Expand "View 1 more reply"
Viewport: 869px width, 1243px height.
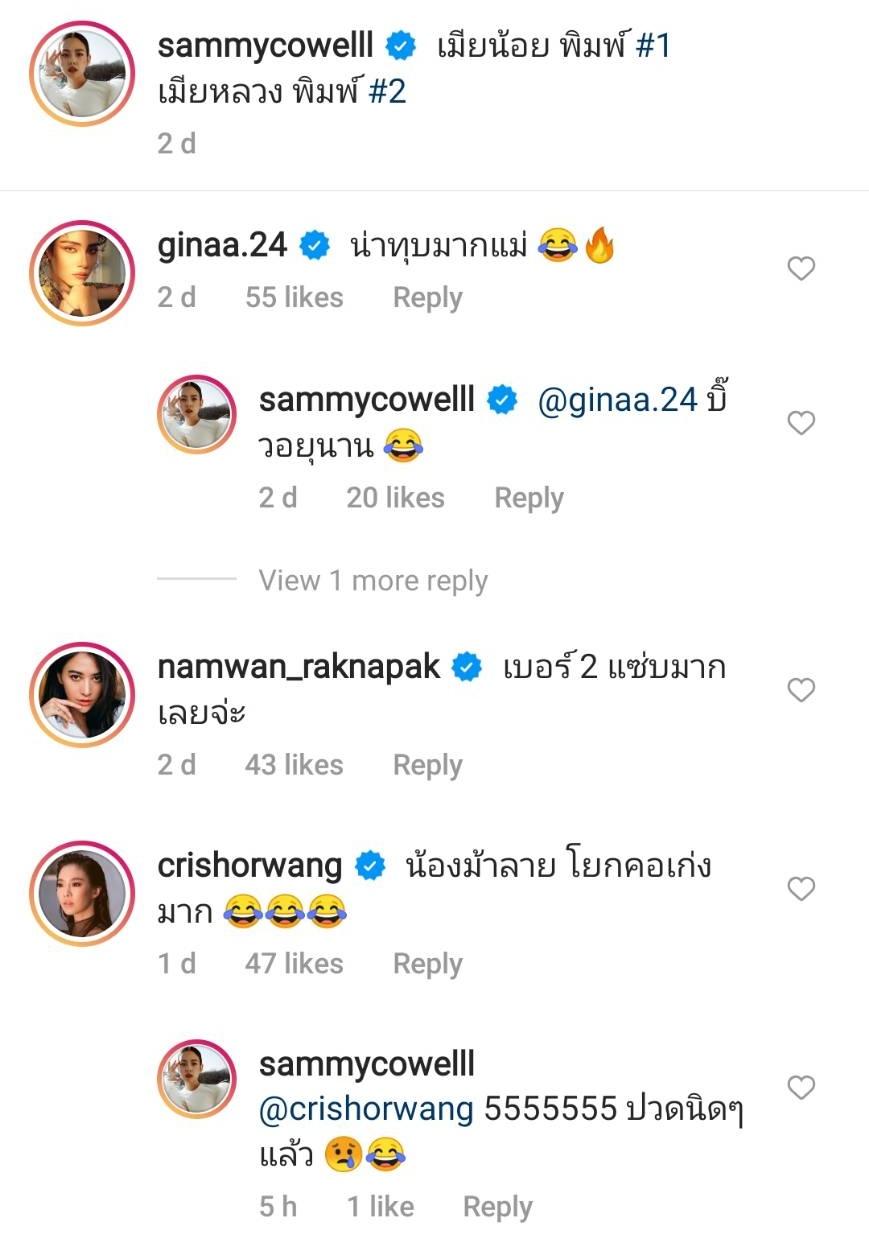[373, 581]
